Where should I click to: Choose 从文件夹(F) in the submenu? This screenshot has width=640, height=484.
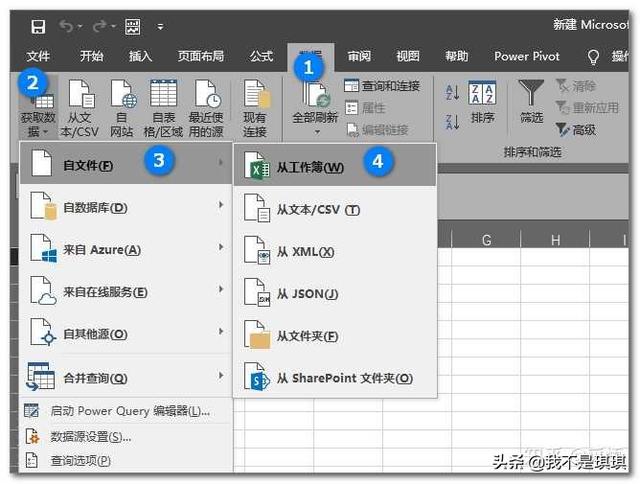coord(335,336)
